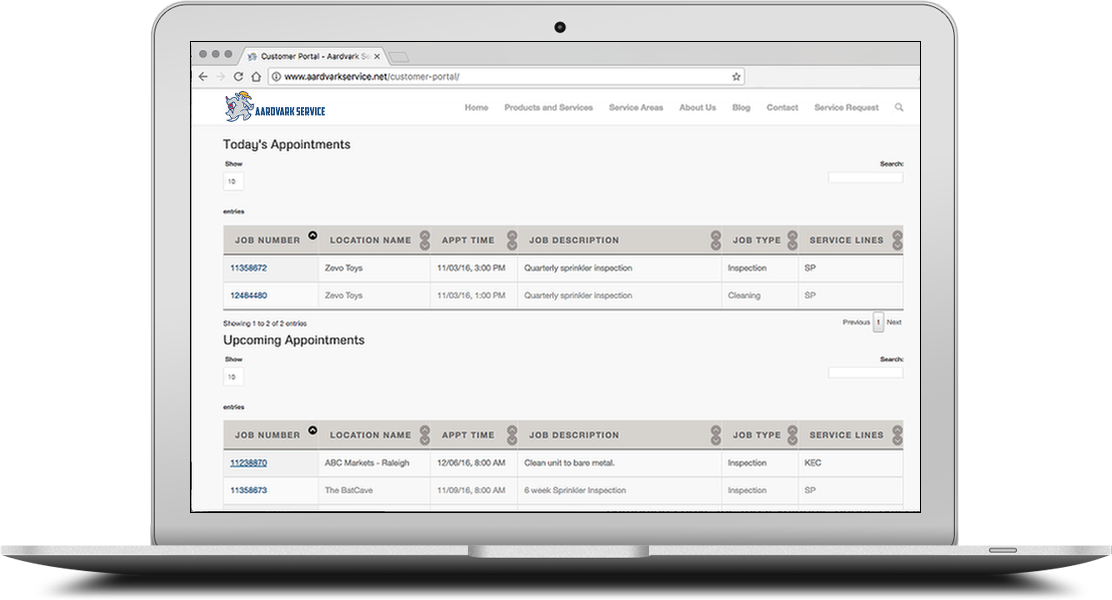
Task: Go back with browser back arrow
Action: 203,76
